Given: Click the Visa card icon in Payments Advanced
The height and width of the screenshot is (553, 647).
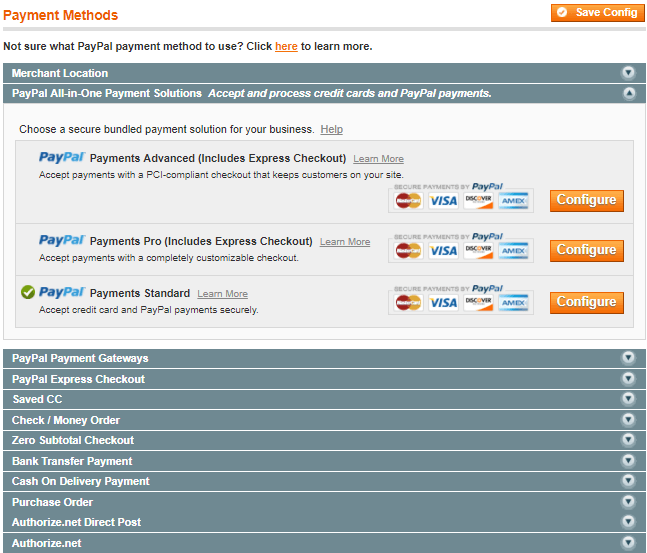Looking at the screenshot, I should coord(443,201).
